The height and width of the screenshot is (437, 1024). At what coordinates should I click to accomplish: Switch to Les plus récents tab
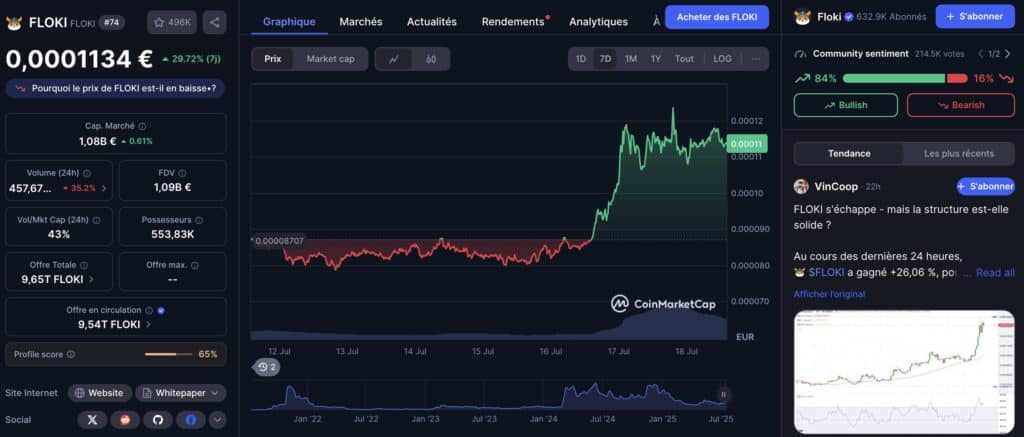point(959,154)
